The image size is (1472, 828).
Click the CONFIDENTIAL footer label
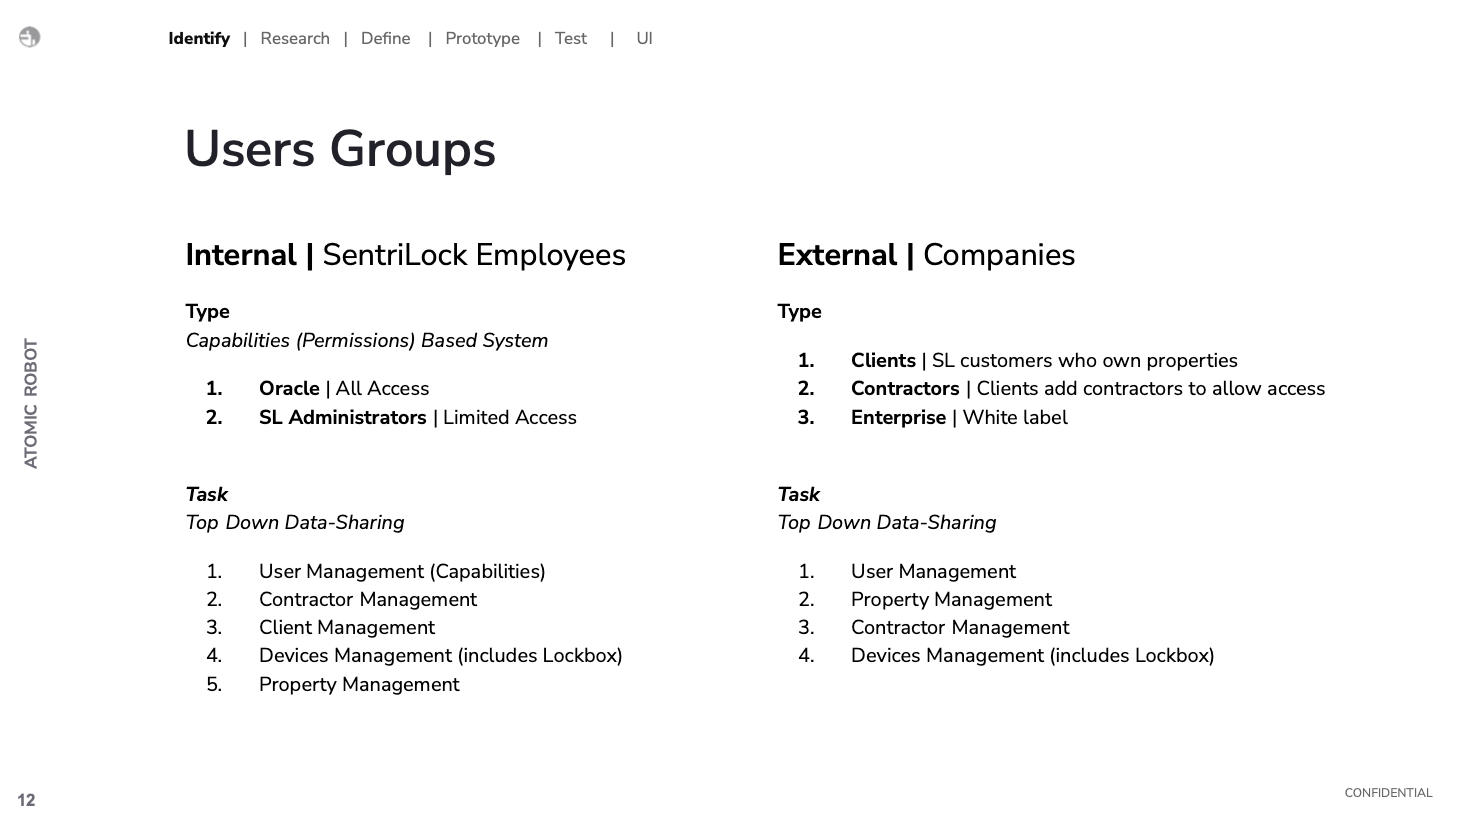(x=1388, y=793)
